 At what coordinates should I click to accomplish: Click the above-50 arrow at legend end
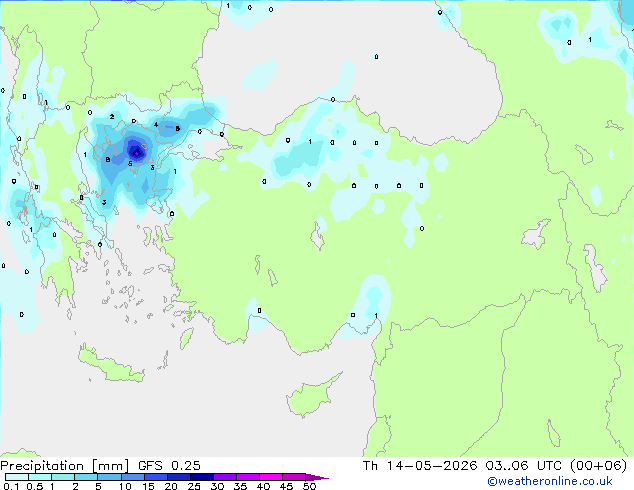pos(317,477)
